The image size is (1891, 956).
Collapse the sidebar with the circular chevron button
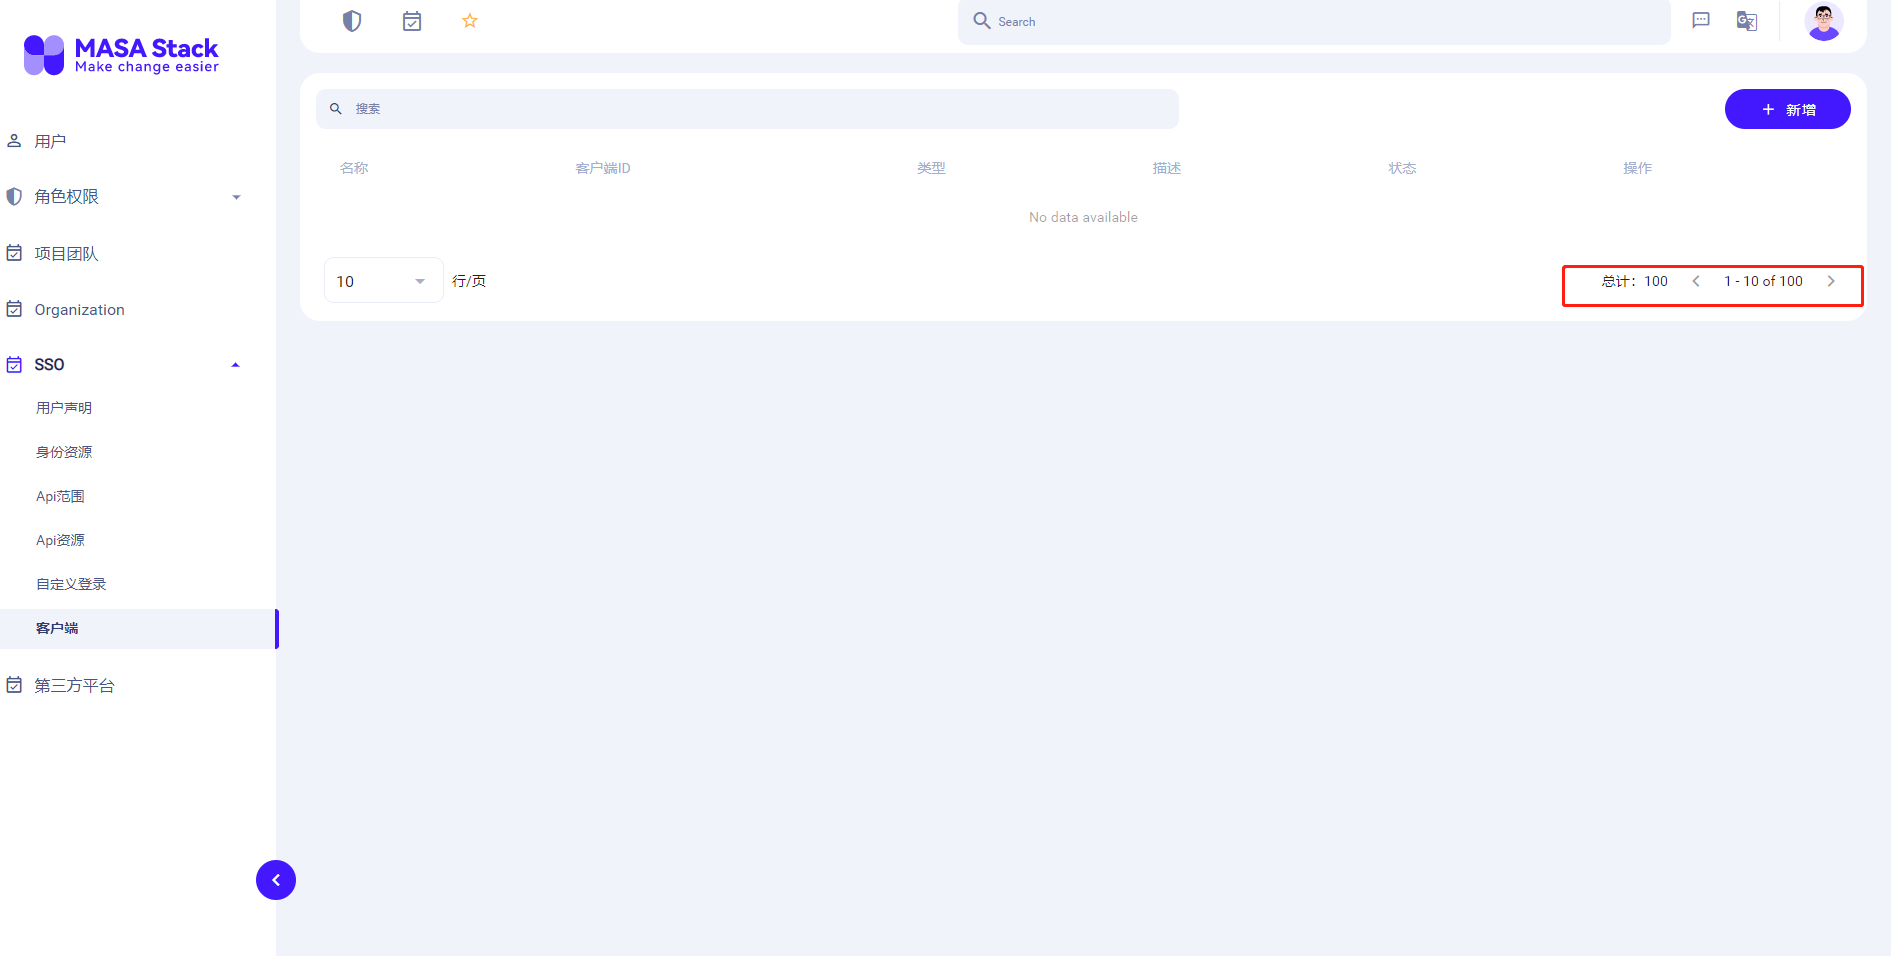(x=276, y=880)
